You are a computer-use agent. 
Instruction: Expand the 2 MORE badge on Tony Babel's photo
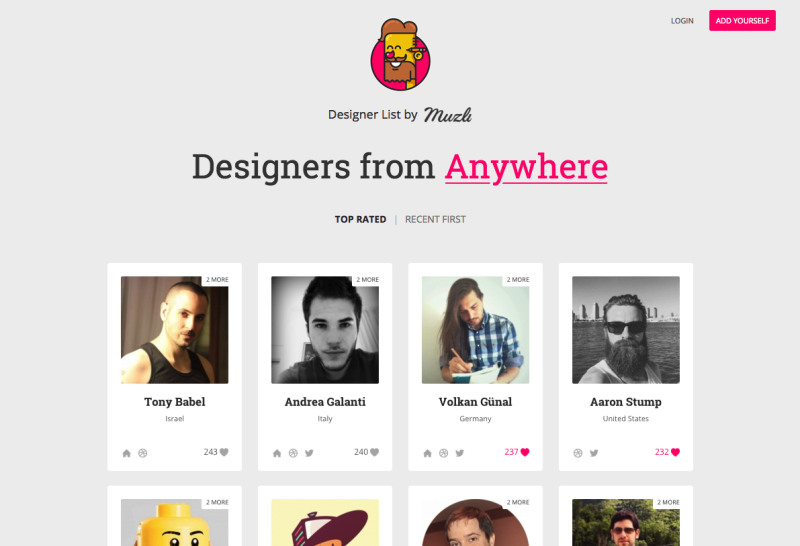coord(217,280)
